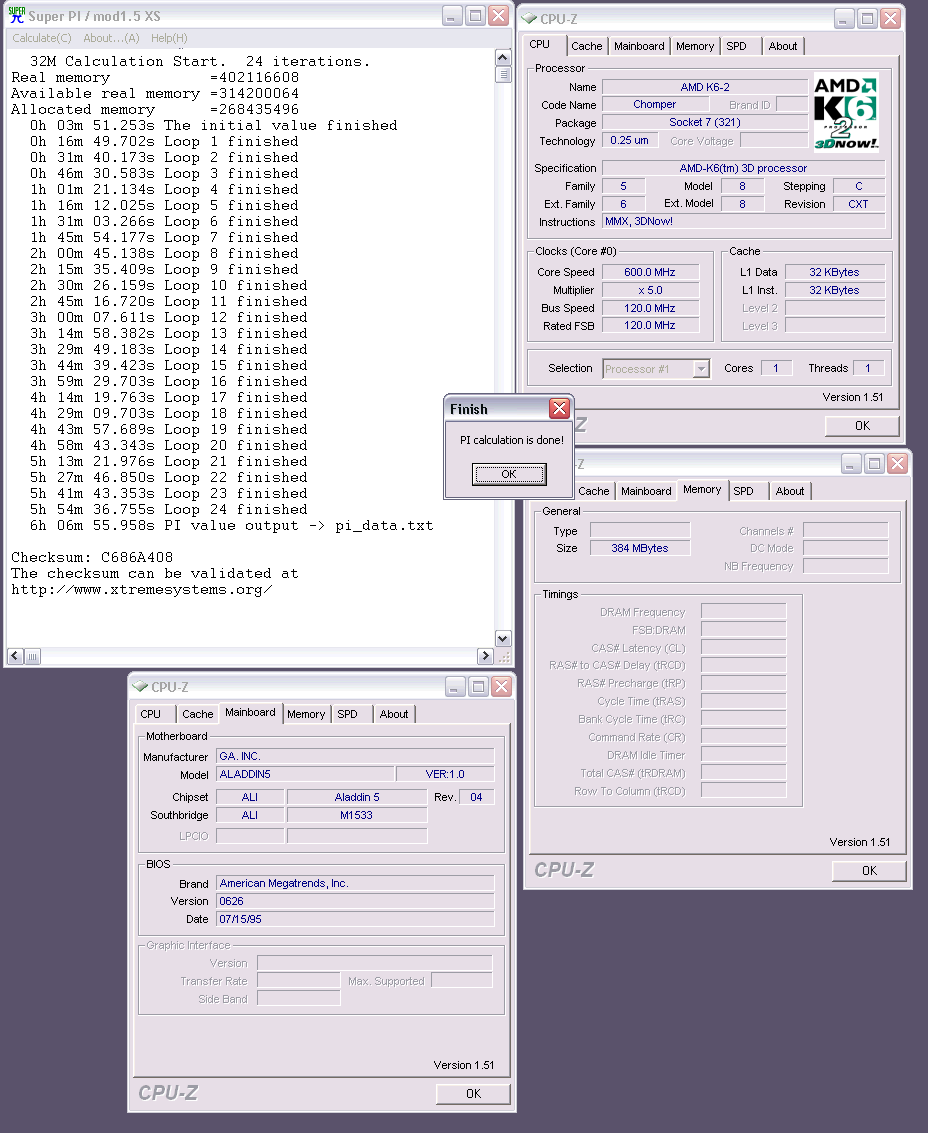Switch to Cache tab in Mainboard window

pos(197,714)
